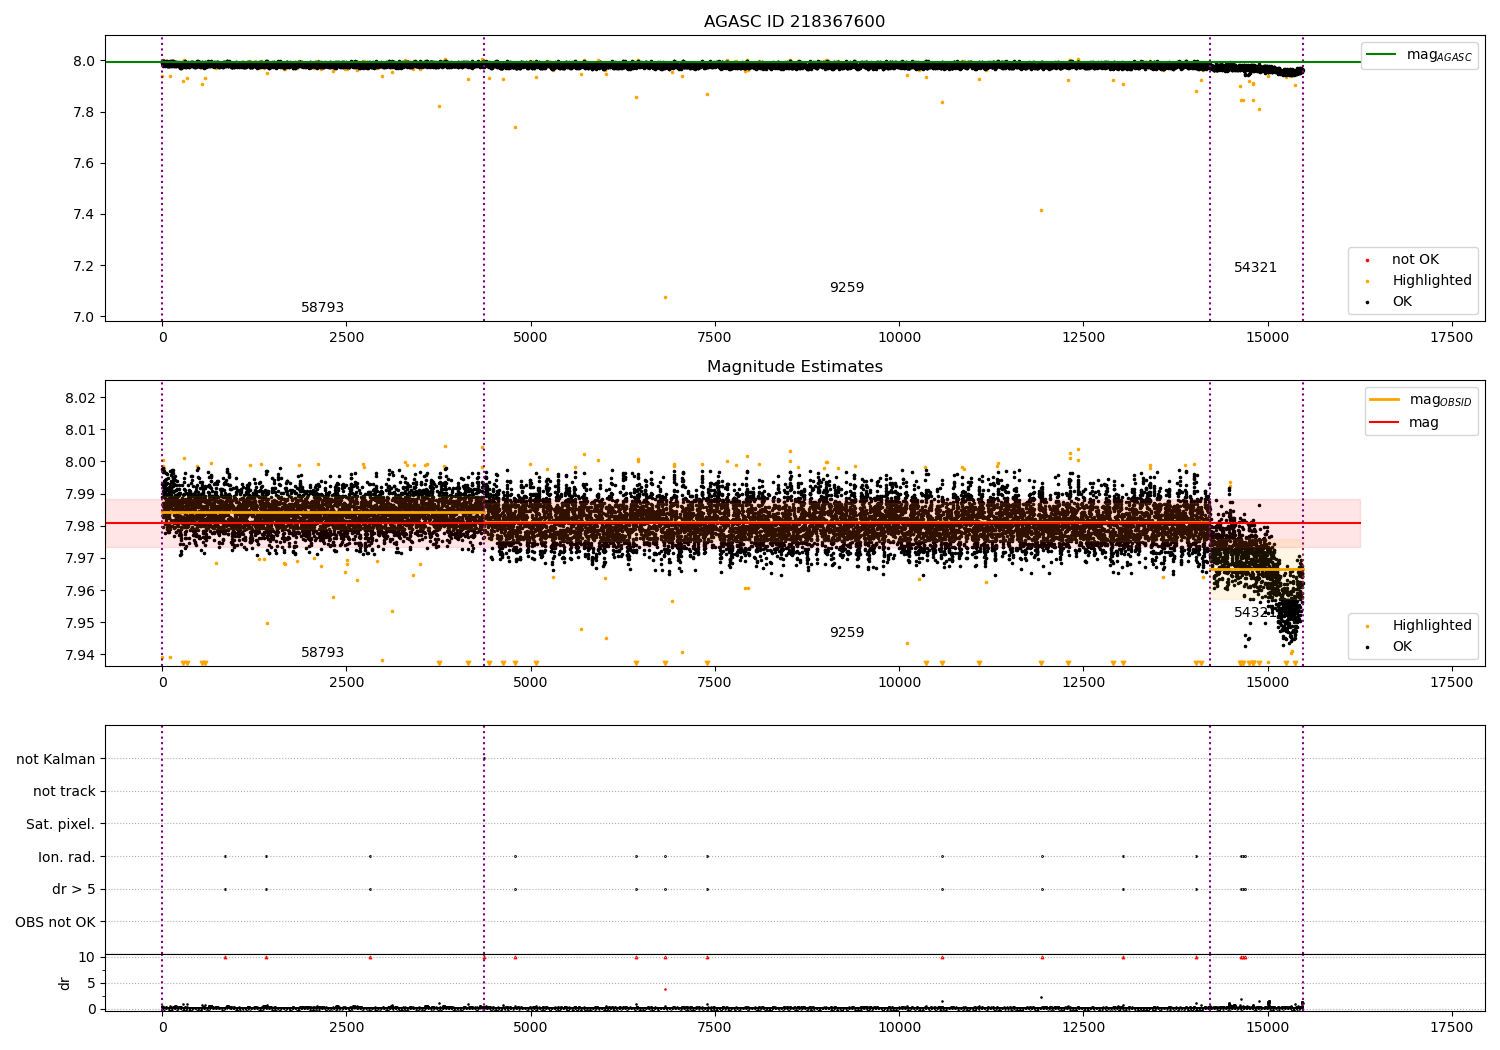
Task: Click the "7.98" y tick in middle plot
Action: (x=81, y=526)
